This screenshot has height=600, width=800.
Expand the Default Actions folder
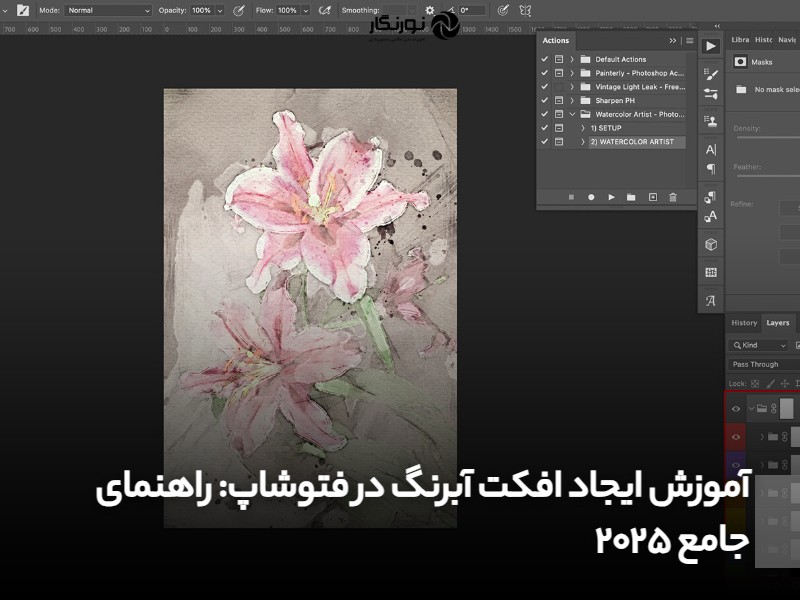[x=572, y=59]
